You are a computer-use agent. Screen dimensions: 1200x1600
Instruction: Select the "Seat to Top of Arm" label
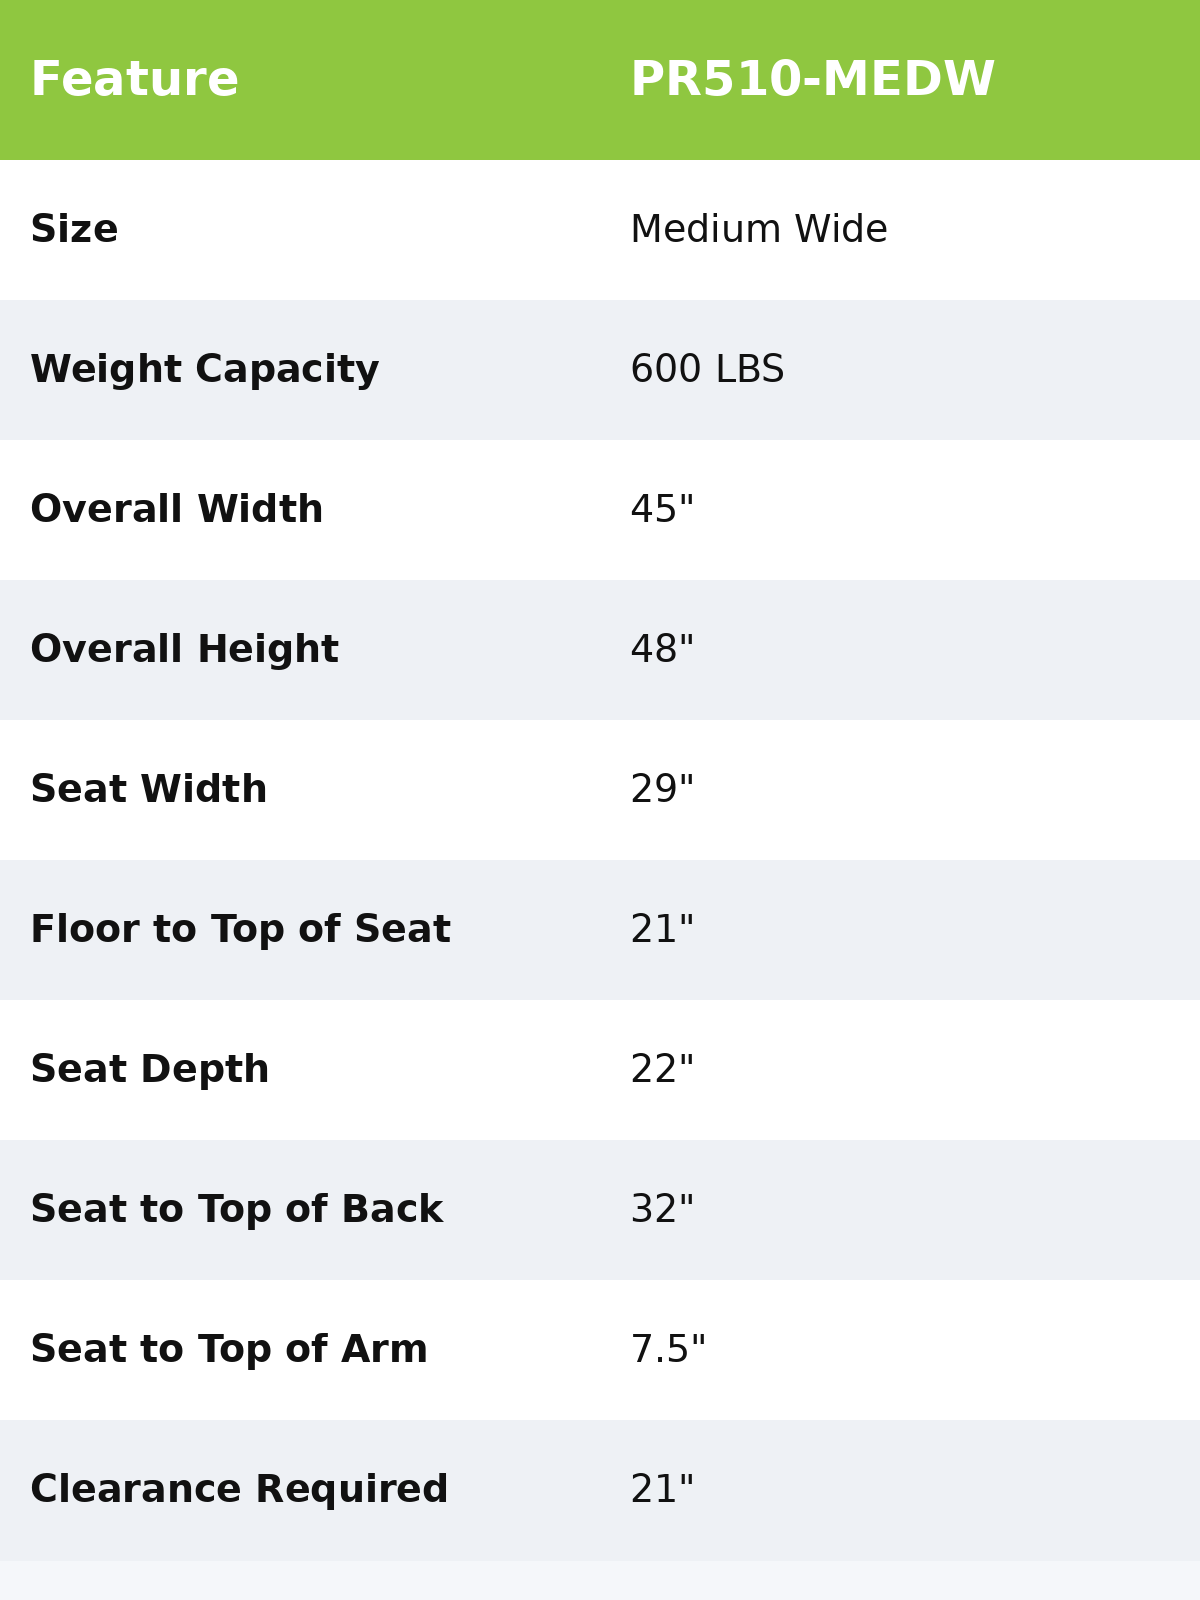229,1350
